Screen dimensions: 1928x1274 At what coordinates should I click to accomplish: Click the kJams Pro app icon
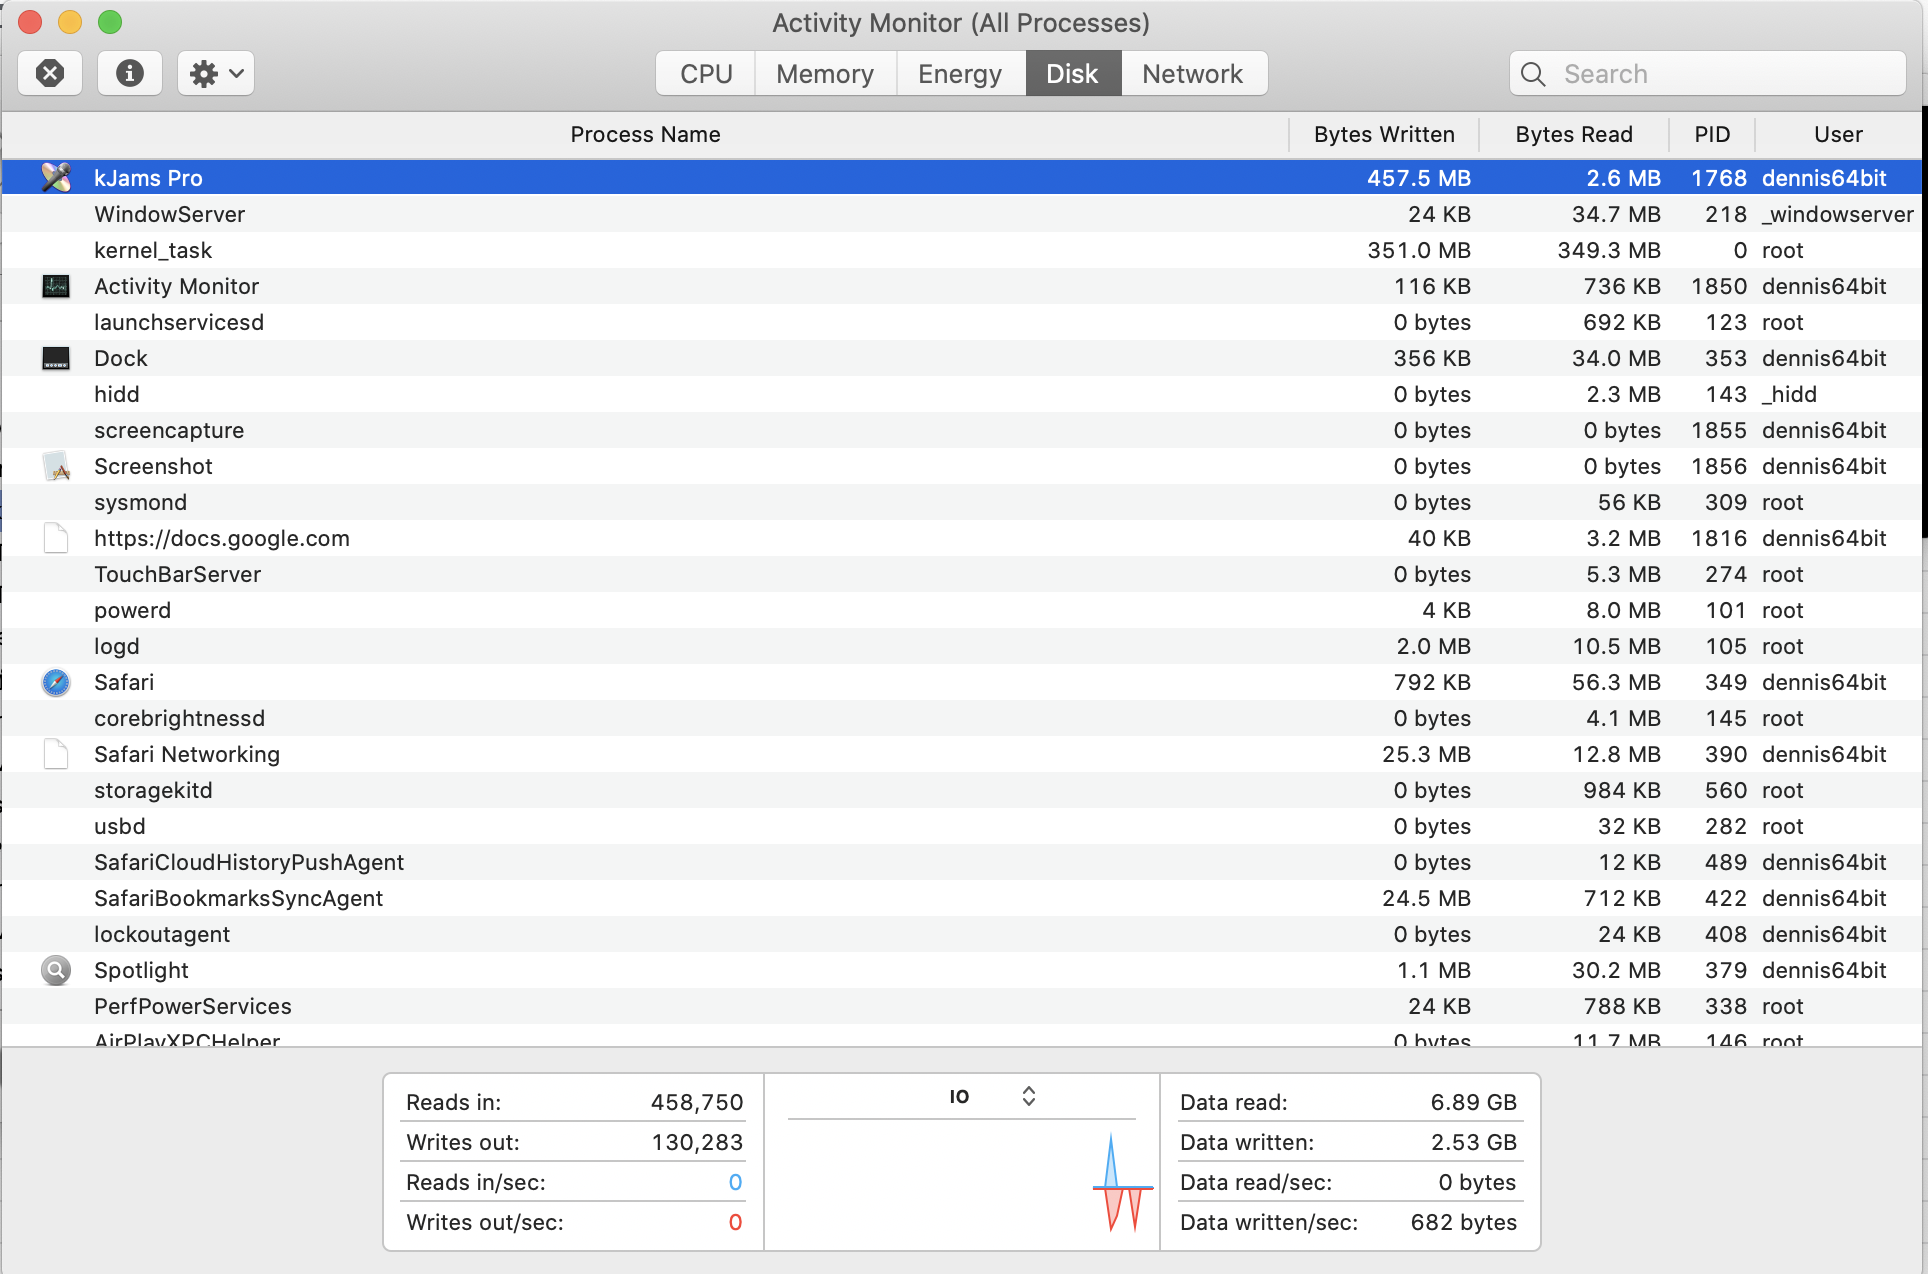pyautogui.click(x=56, y=178)
